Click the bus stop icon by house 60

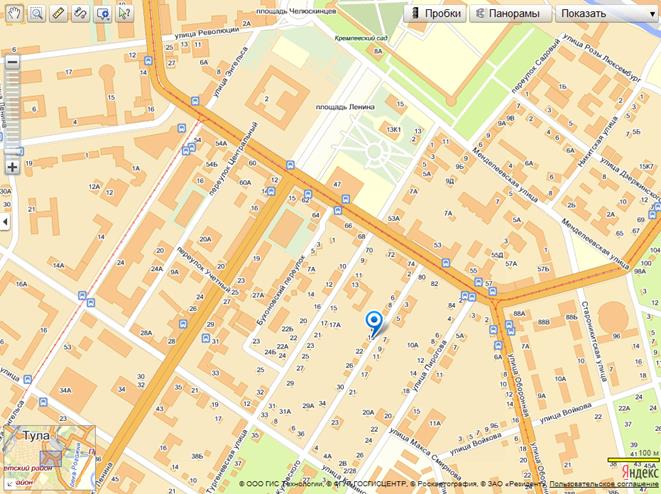coord(290,165)
